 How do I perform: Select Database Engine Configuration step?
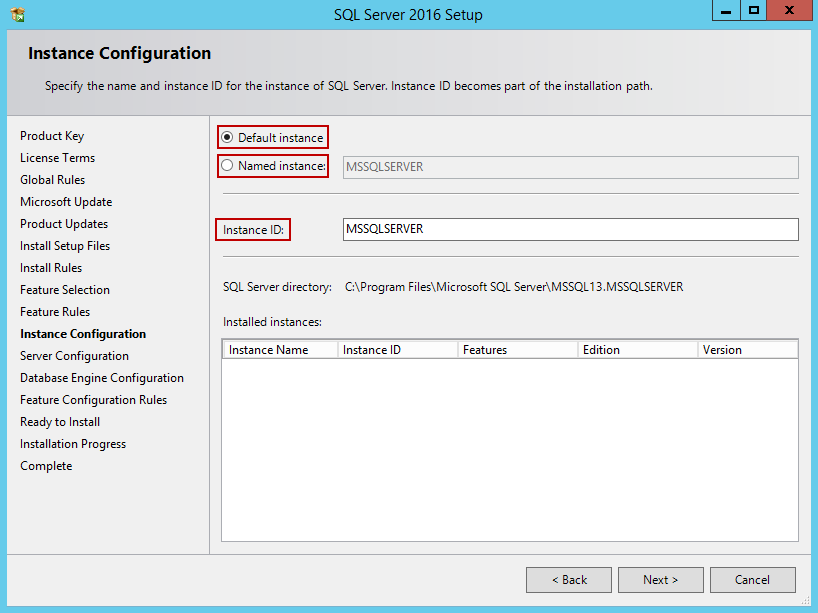102,378
